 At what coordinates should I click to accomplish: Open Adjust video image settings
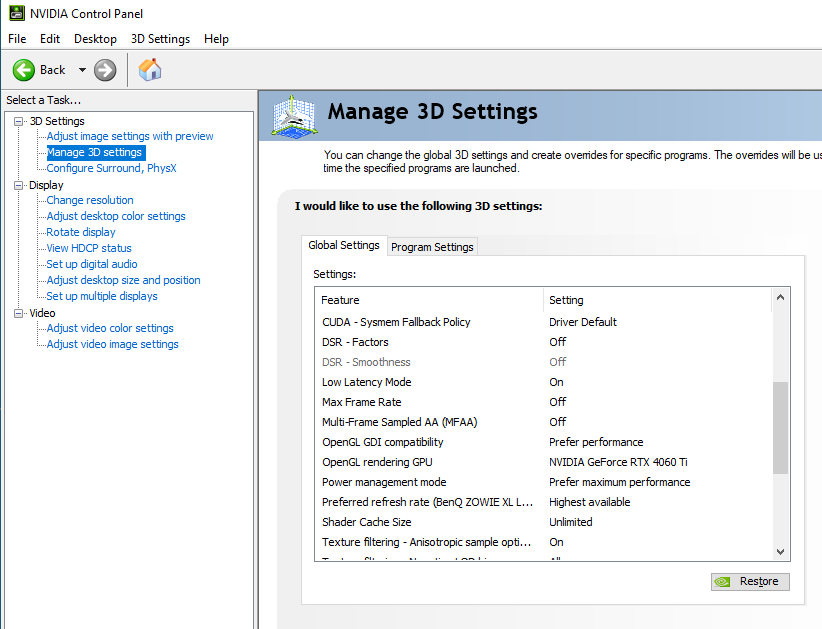pyautogui.click(x=112, y=344)
